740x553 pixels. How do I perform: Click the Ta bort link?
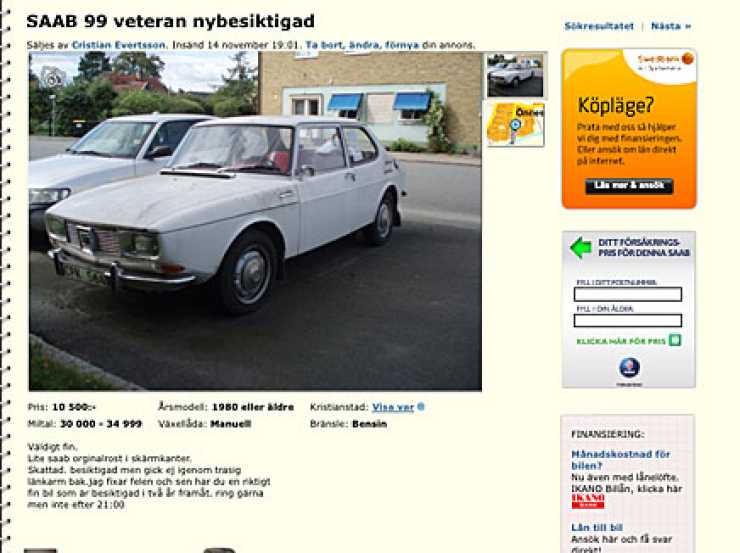[x=324, y=45]
